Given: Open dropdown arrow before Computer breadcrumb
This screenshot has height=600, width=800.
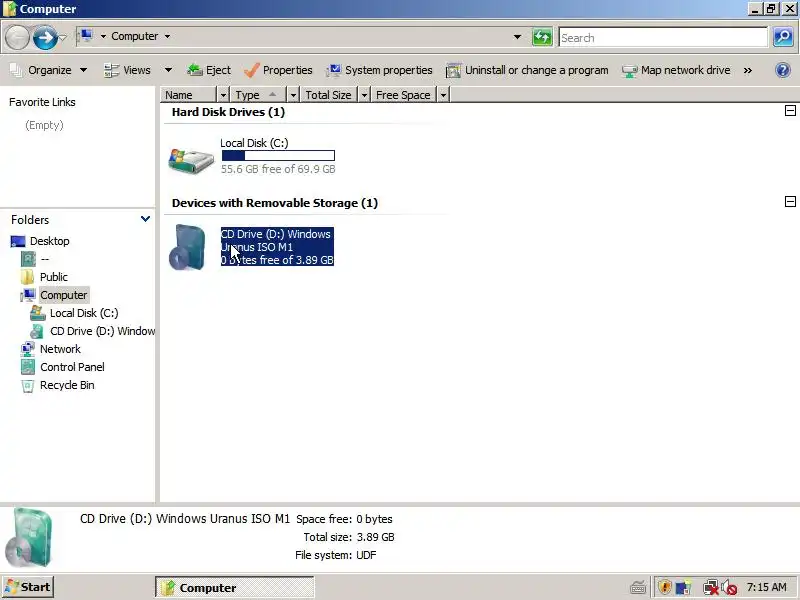Looking at the screenshot, I should tap(103, 36).
